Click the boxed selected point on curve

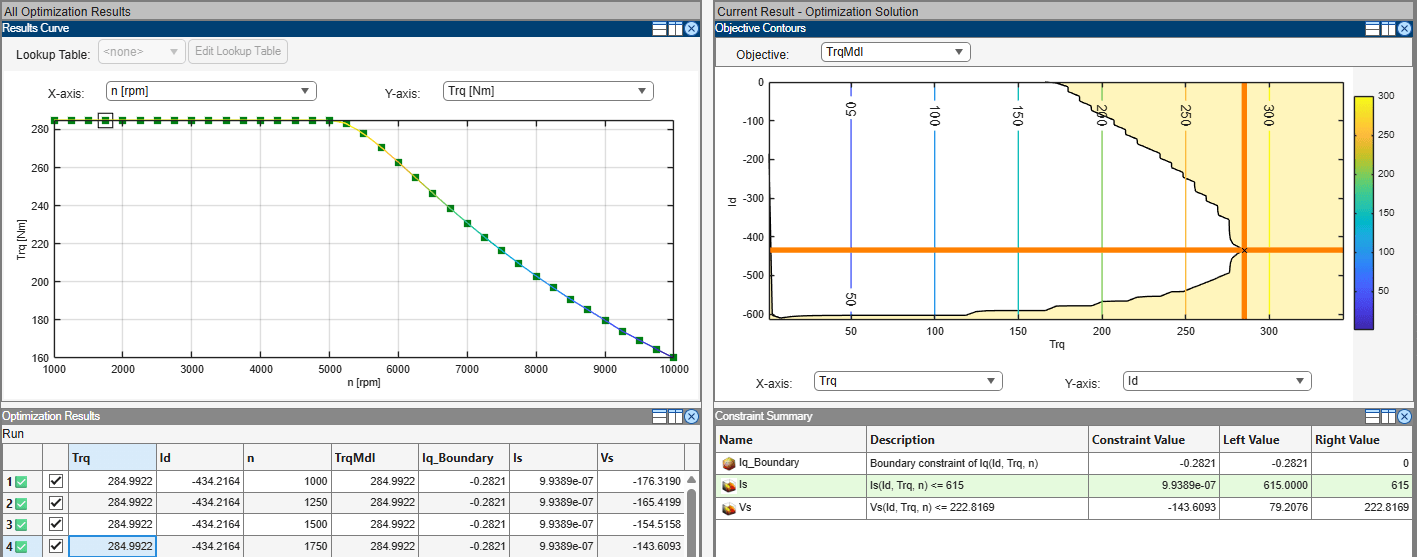105,120
